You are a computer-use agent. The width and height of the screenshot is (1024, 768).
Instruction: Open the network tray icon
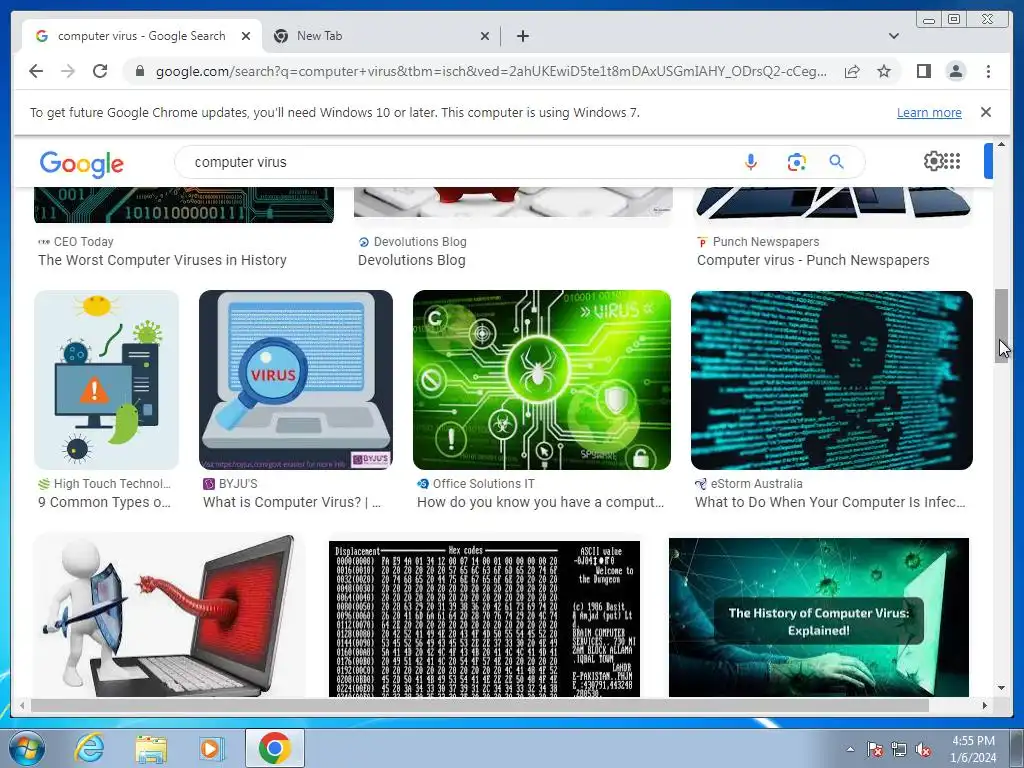pyautogui.click(x=899, y=750)
